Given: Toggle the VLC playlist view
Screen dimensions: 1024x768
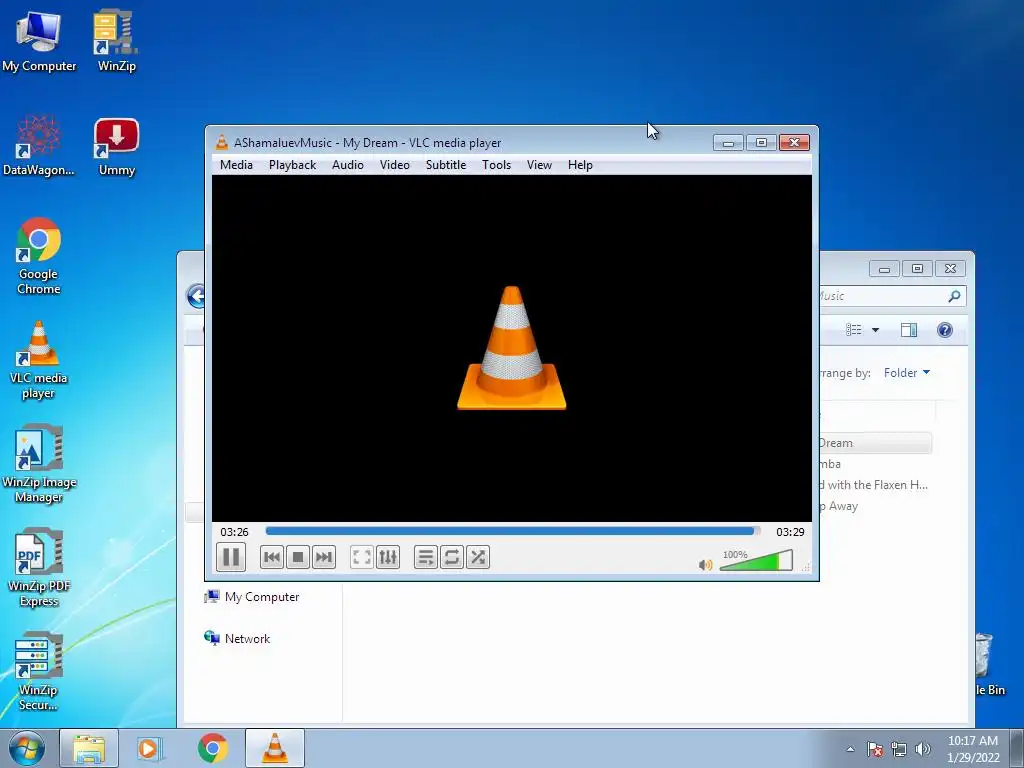Looking at the screenshot, I should point(425,557).
